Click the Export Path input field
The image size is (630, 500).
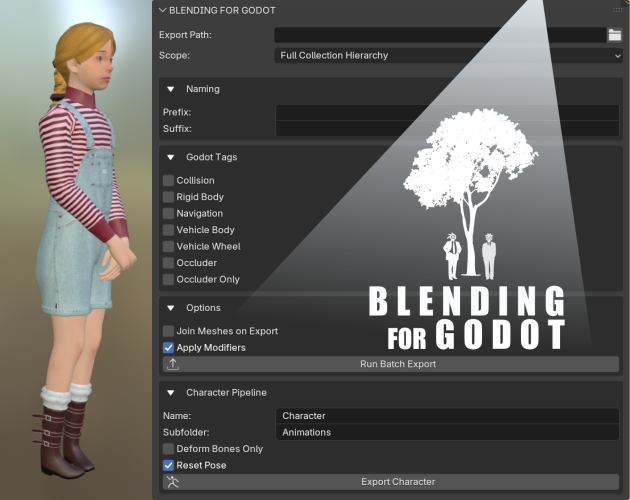440,35
